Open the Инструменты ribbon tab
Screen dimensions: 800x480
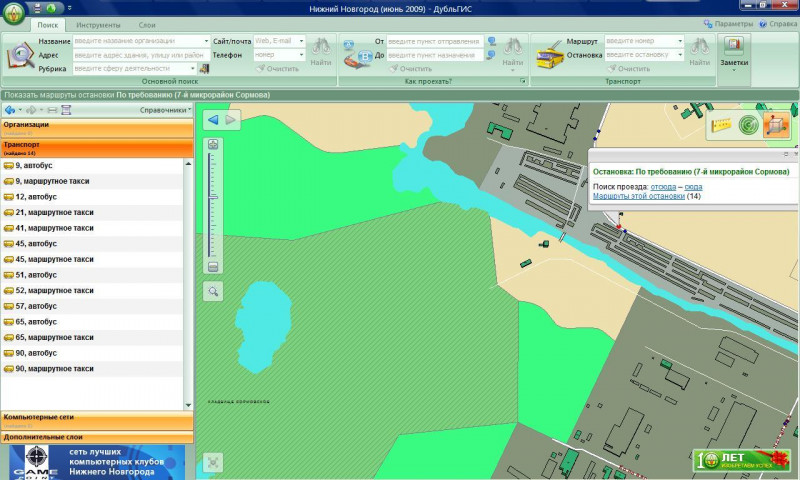[x=98, y=25]
